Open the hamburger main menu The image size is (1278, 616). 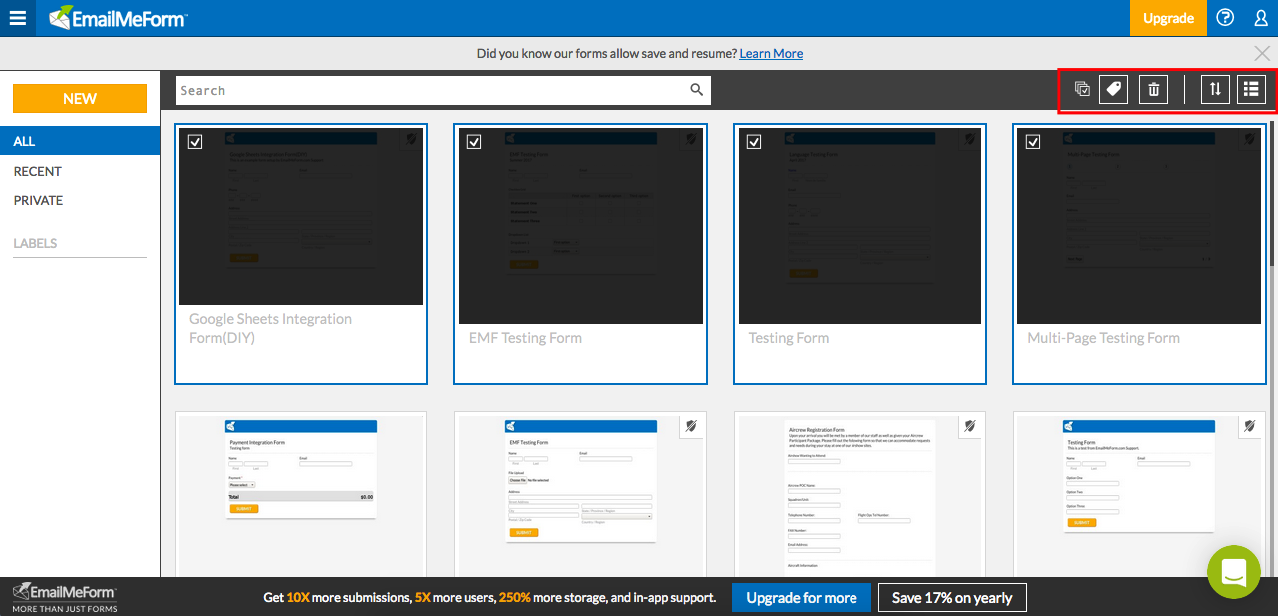[x=18, y=18]
